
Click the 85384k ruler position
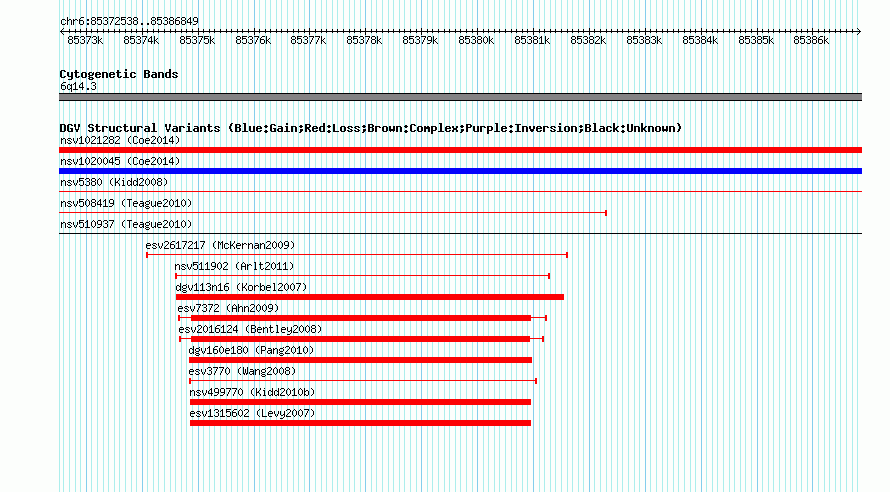[x=700, y=41]
